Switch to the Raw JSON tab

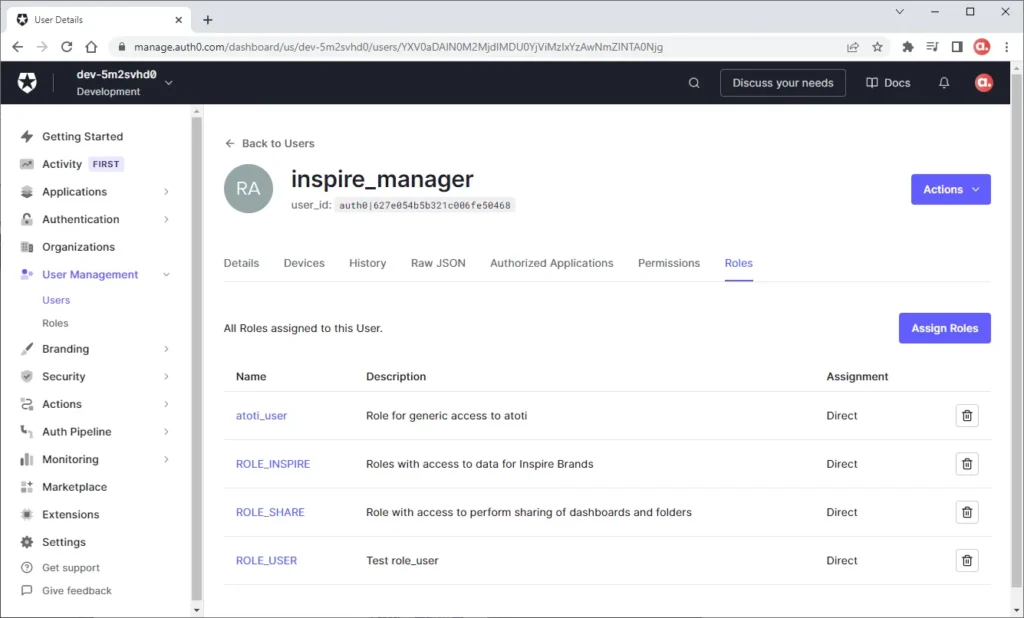click(x=438, y=263)
